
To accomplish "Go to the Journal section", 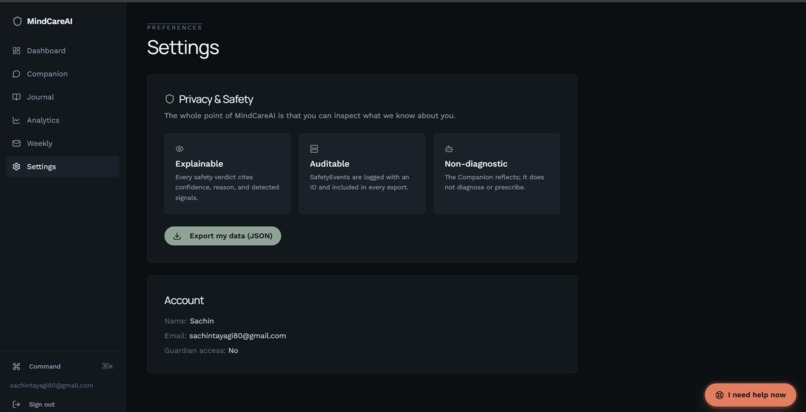I will 63,97.
